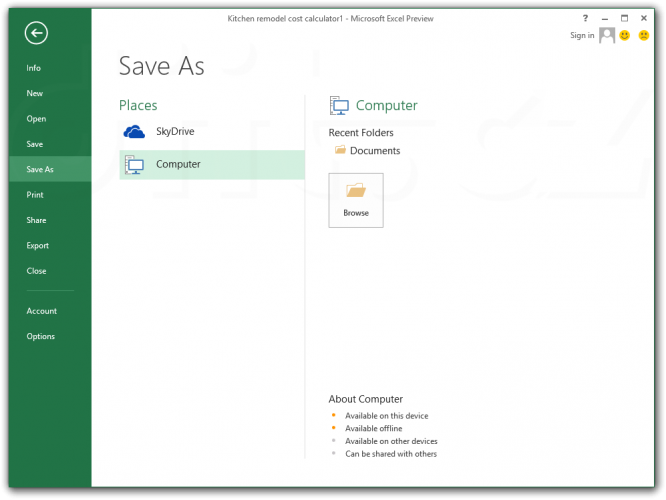The image size is (666, 500).
Task: Click the Sign in link
Action: pyautogui.click(x=582, y=35)
